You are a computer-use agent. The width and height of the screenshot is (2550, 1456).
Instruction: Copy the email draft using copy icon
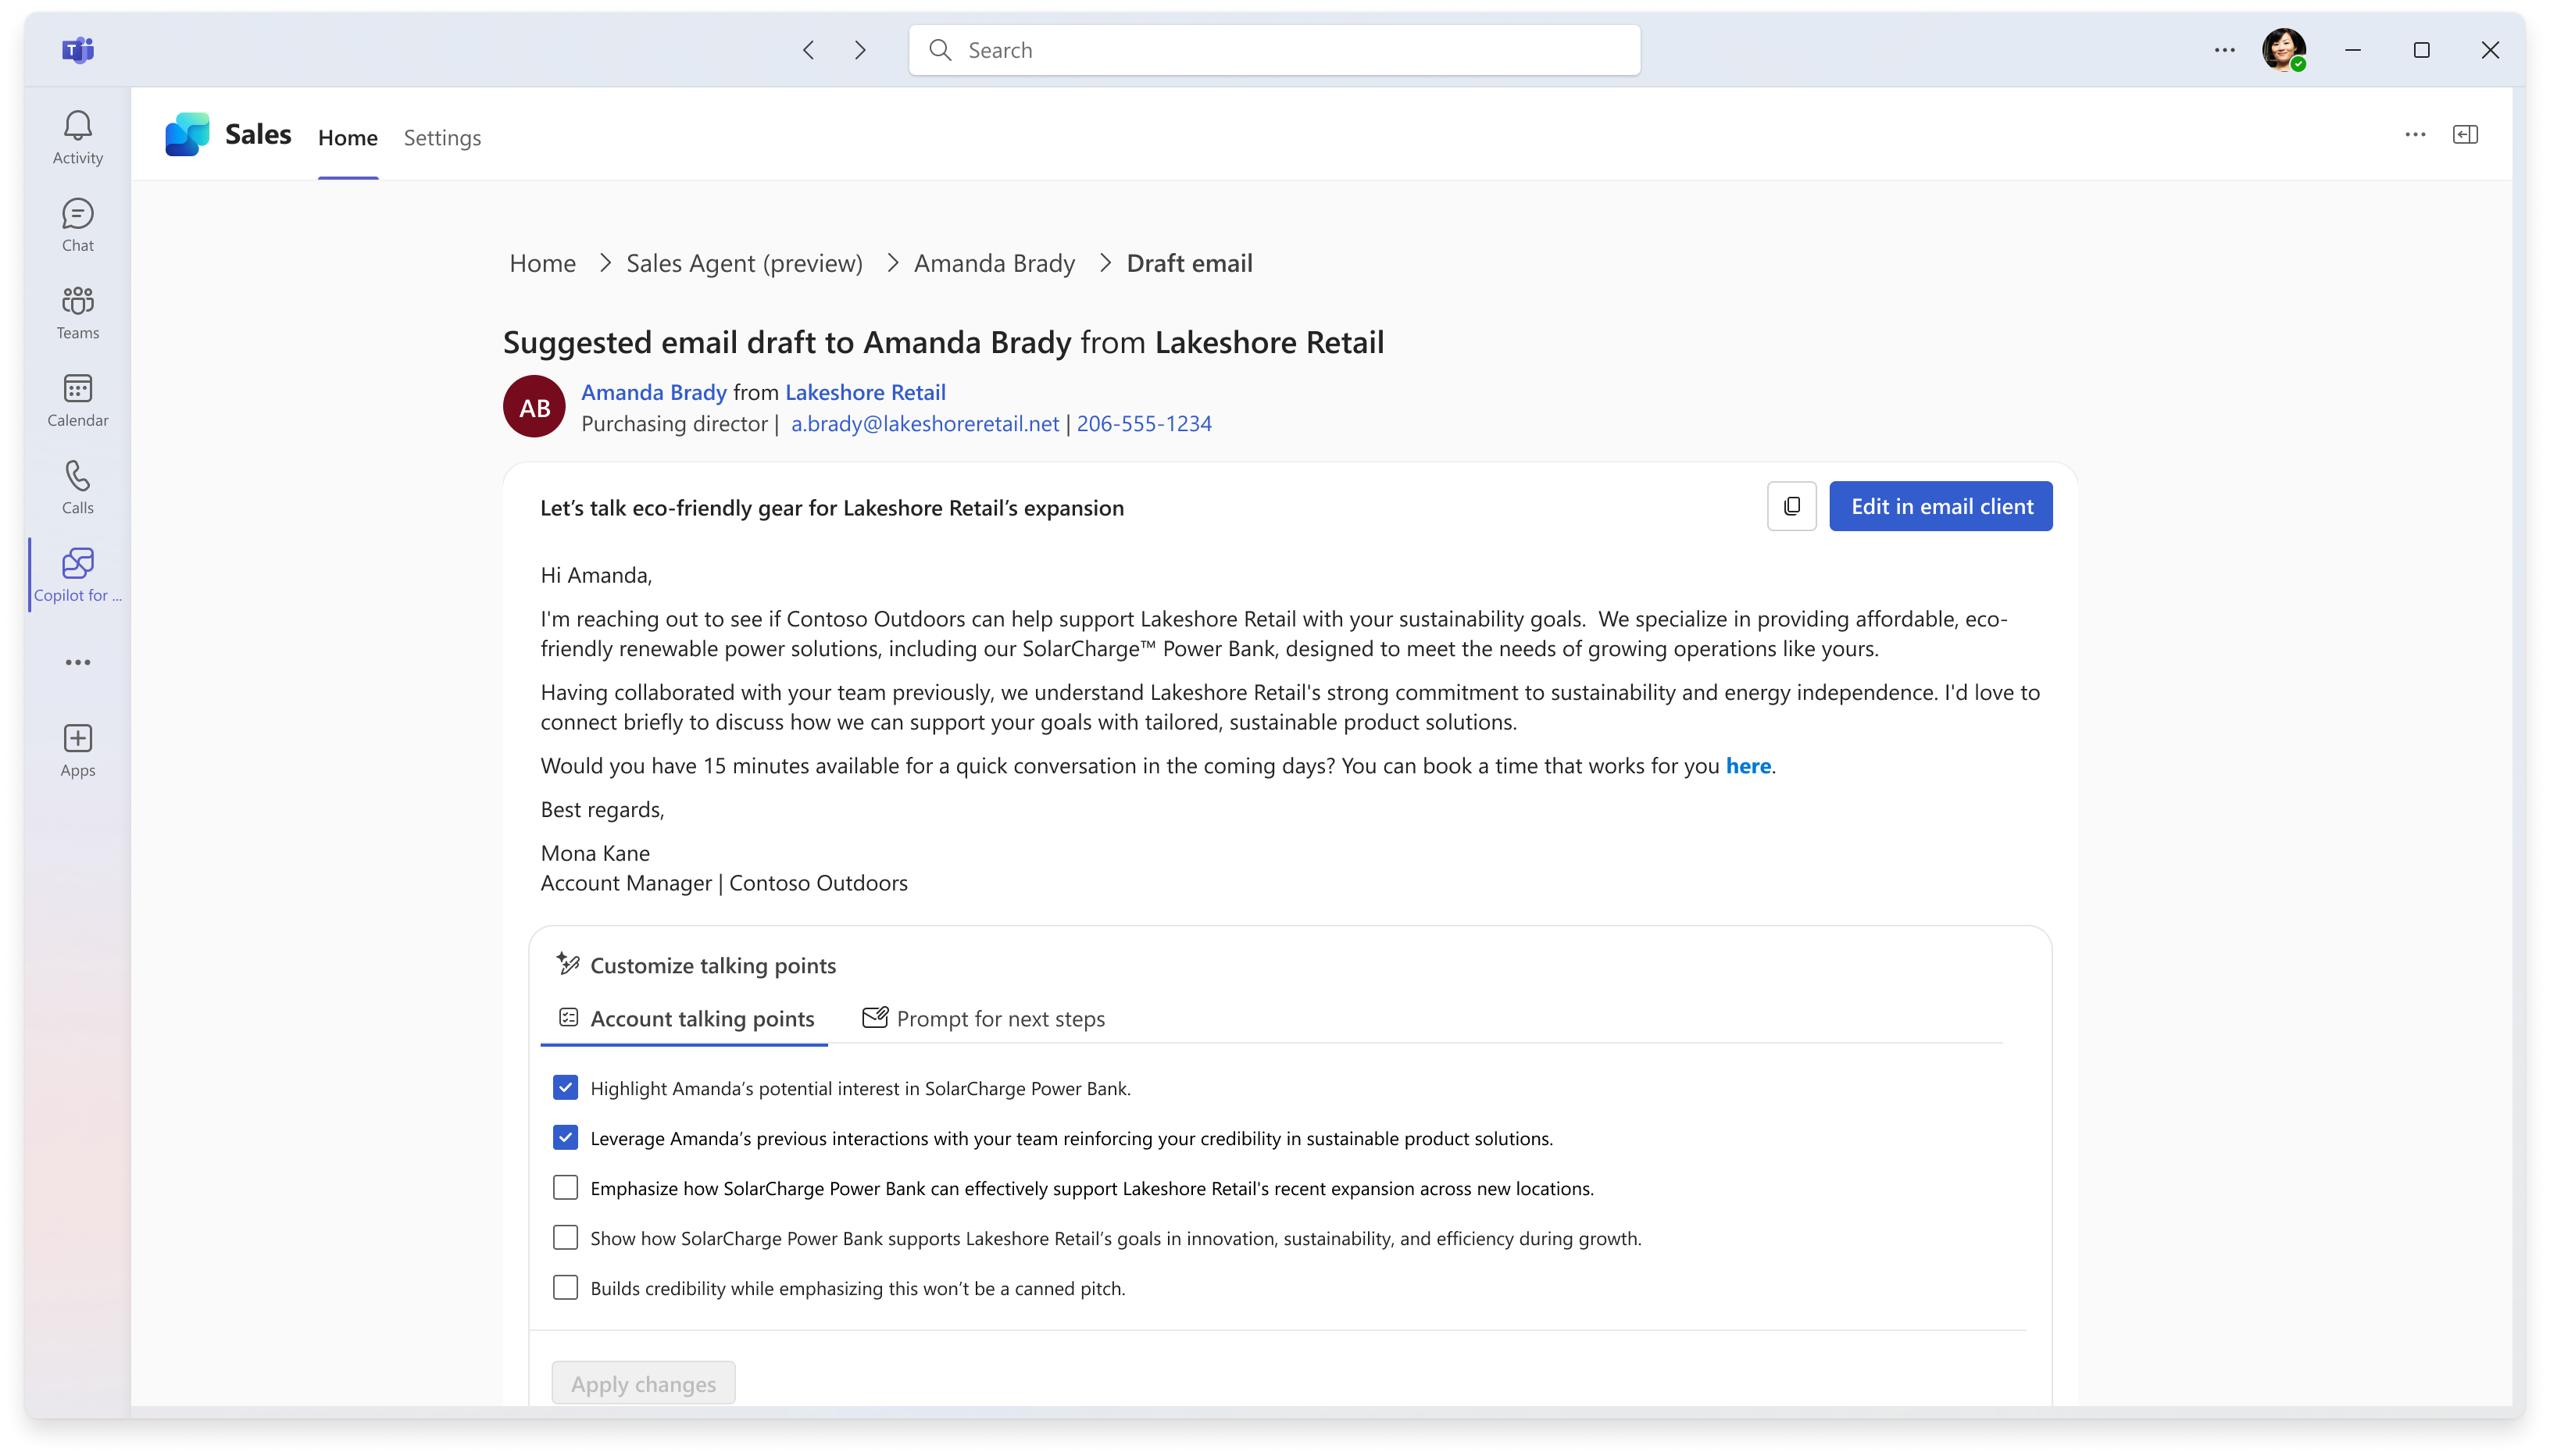pos(1791,506)
